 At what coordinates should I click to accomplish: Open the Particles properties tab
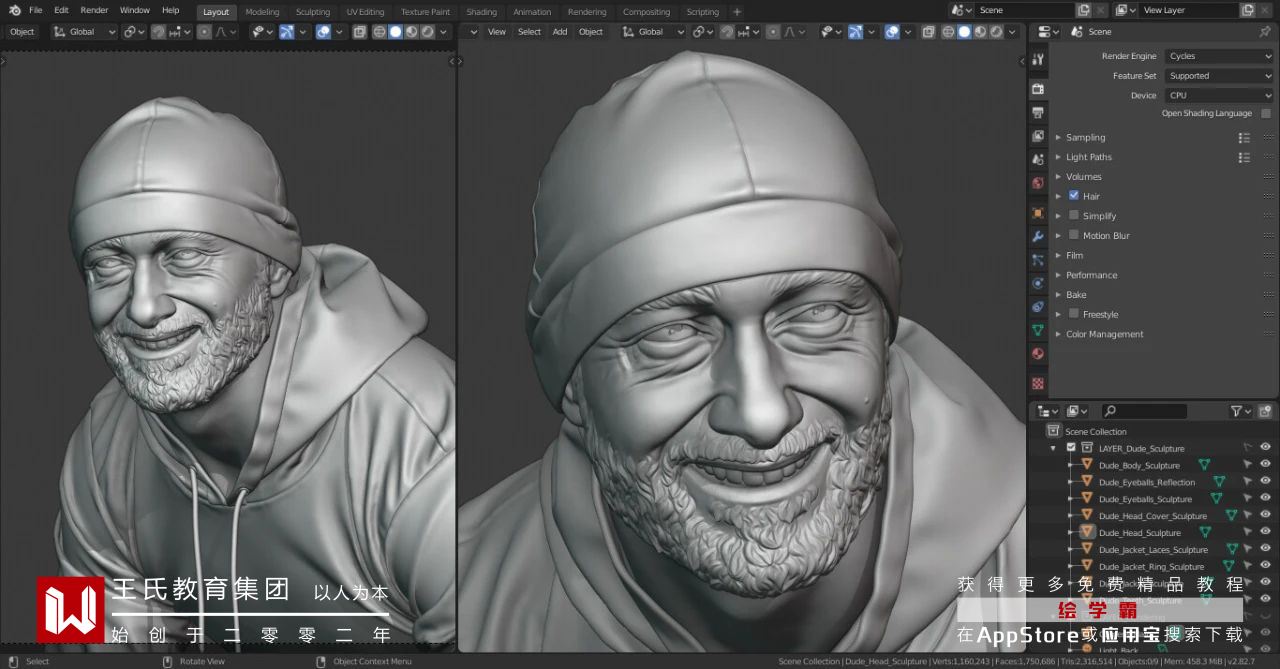[x=1038, y=260]
